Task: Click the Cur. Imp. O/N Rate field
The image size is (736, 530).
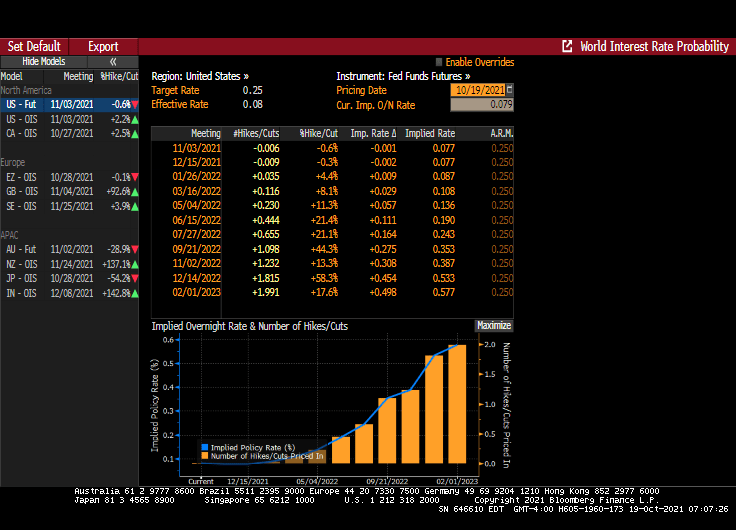Action: (482, 104)
